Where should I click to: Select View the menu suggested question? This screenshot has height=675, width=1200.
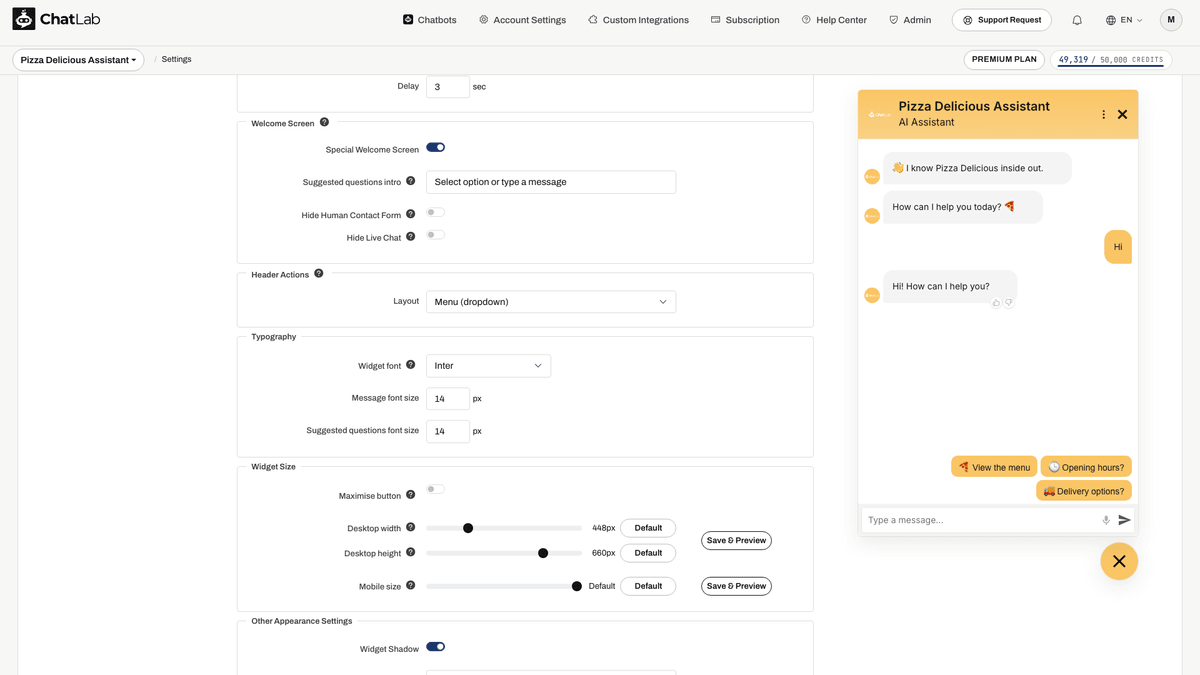[x=994, y=467]
